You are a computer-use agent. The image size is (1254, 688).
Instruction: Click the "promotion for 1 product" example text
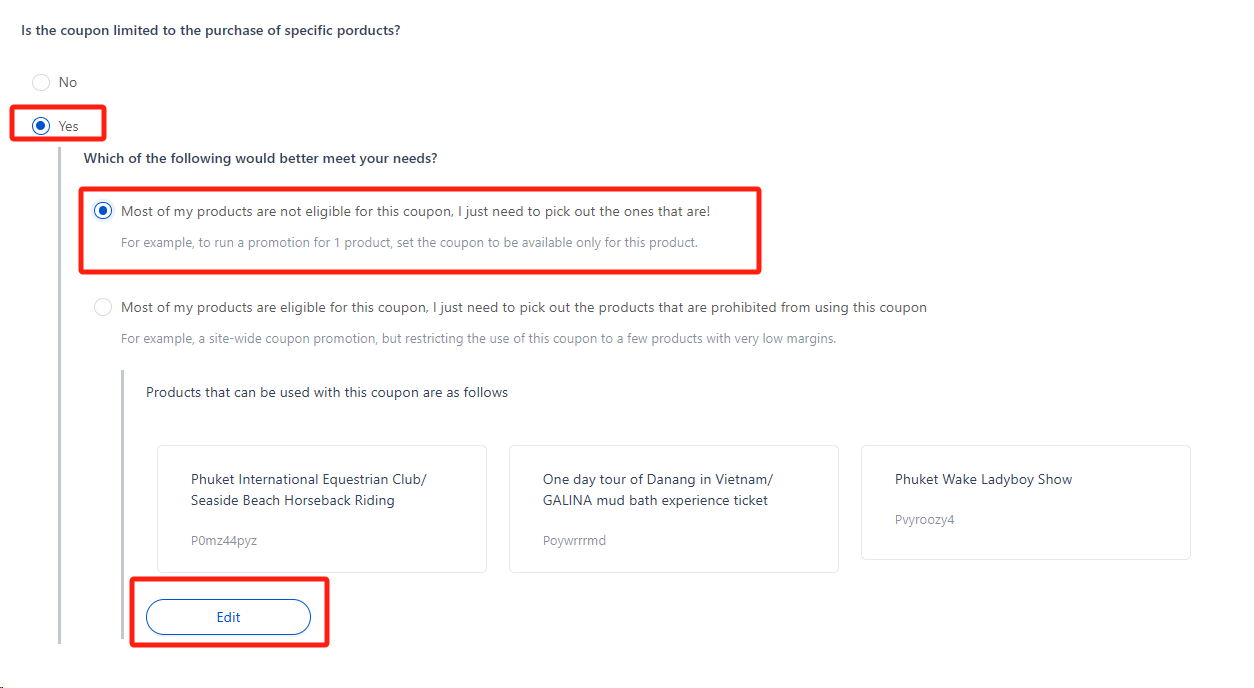[409, 242]
